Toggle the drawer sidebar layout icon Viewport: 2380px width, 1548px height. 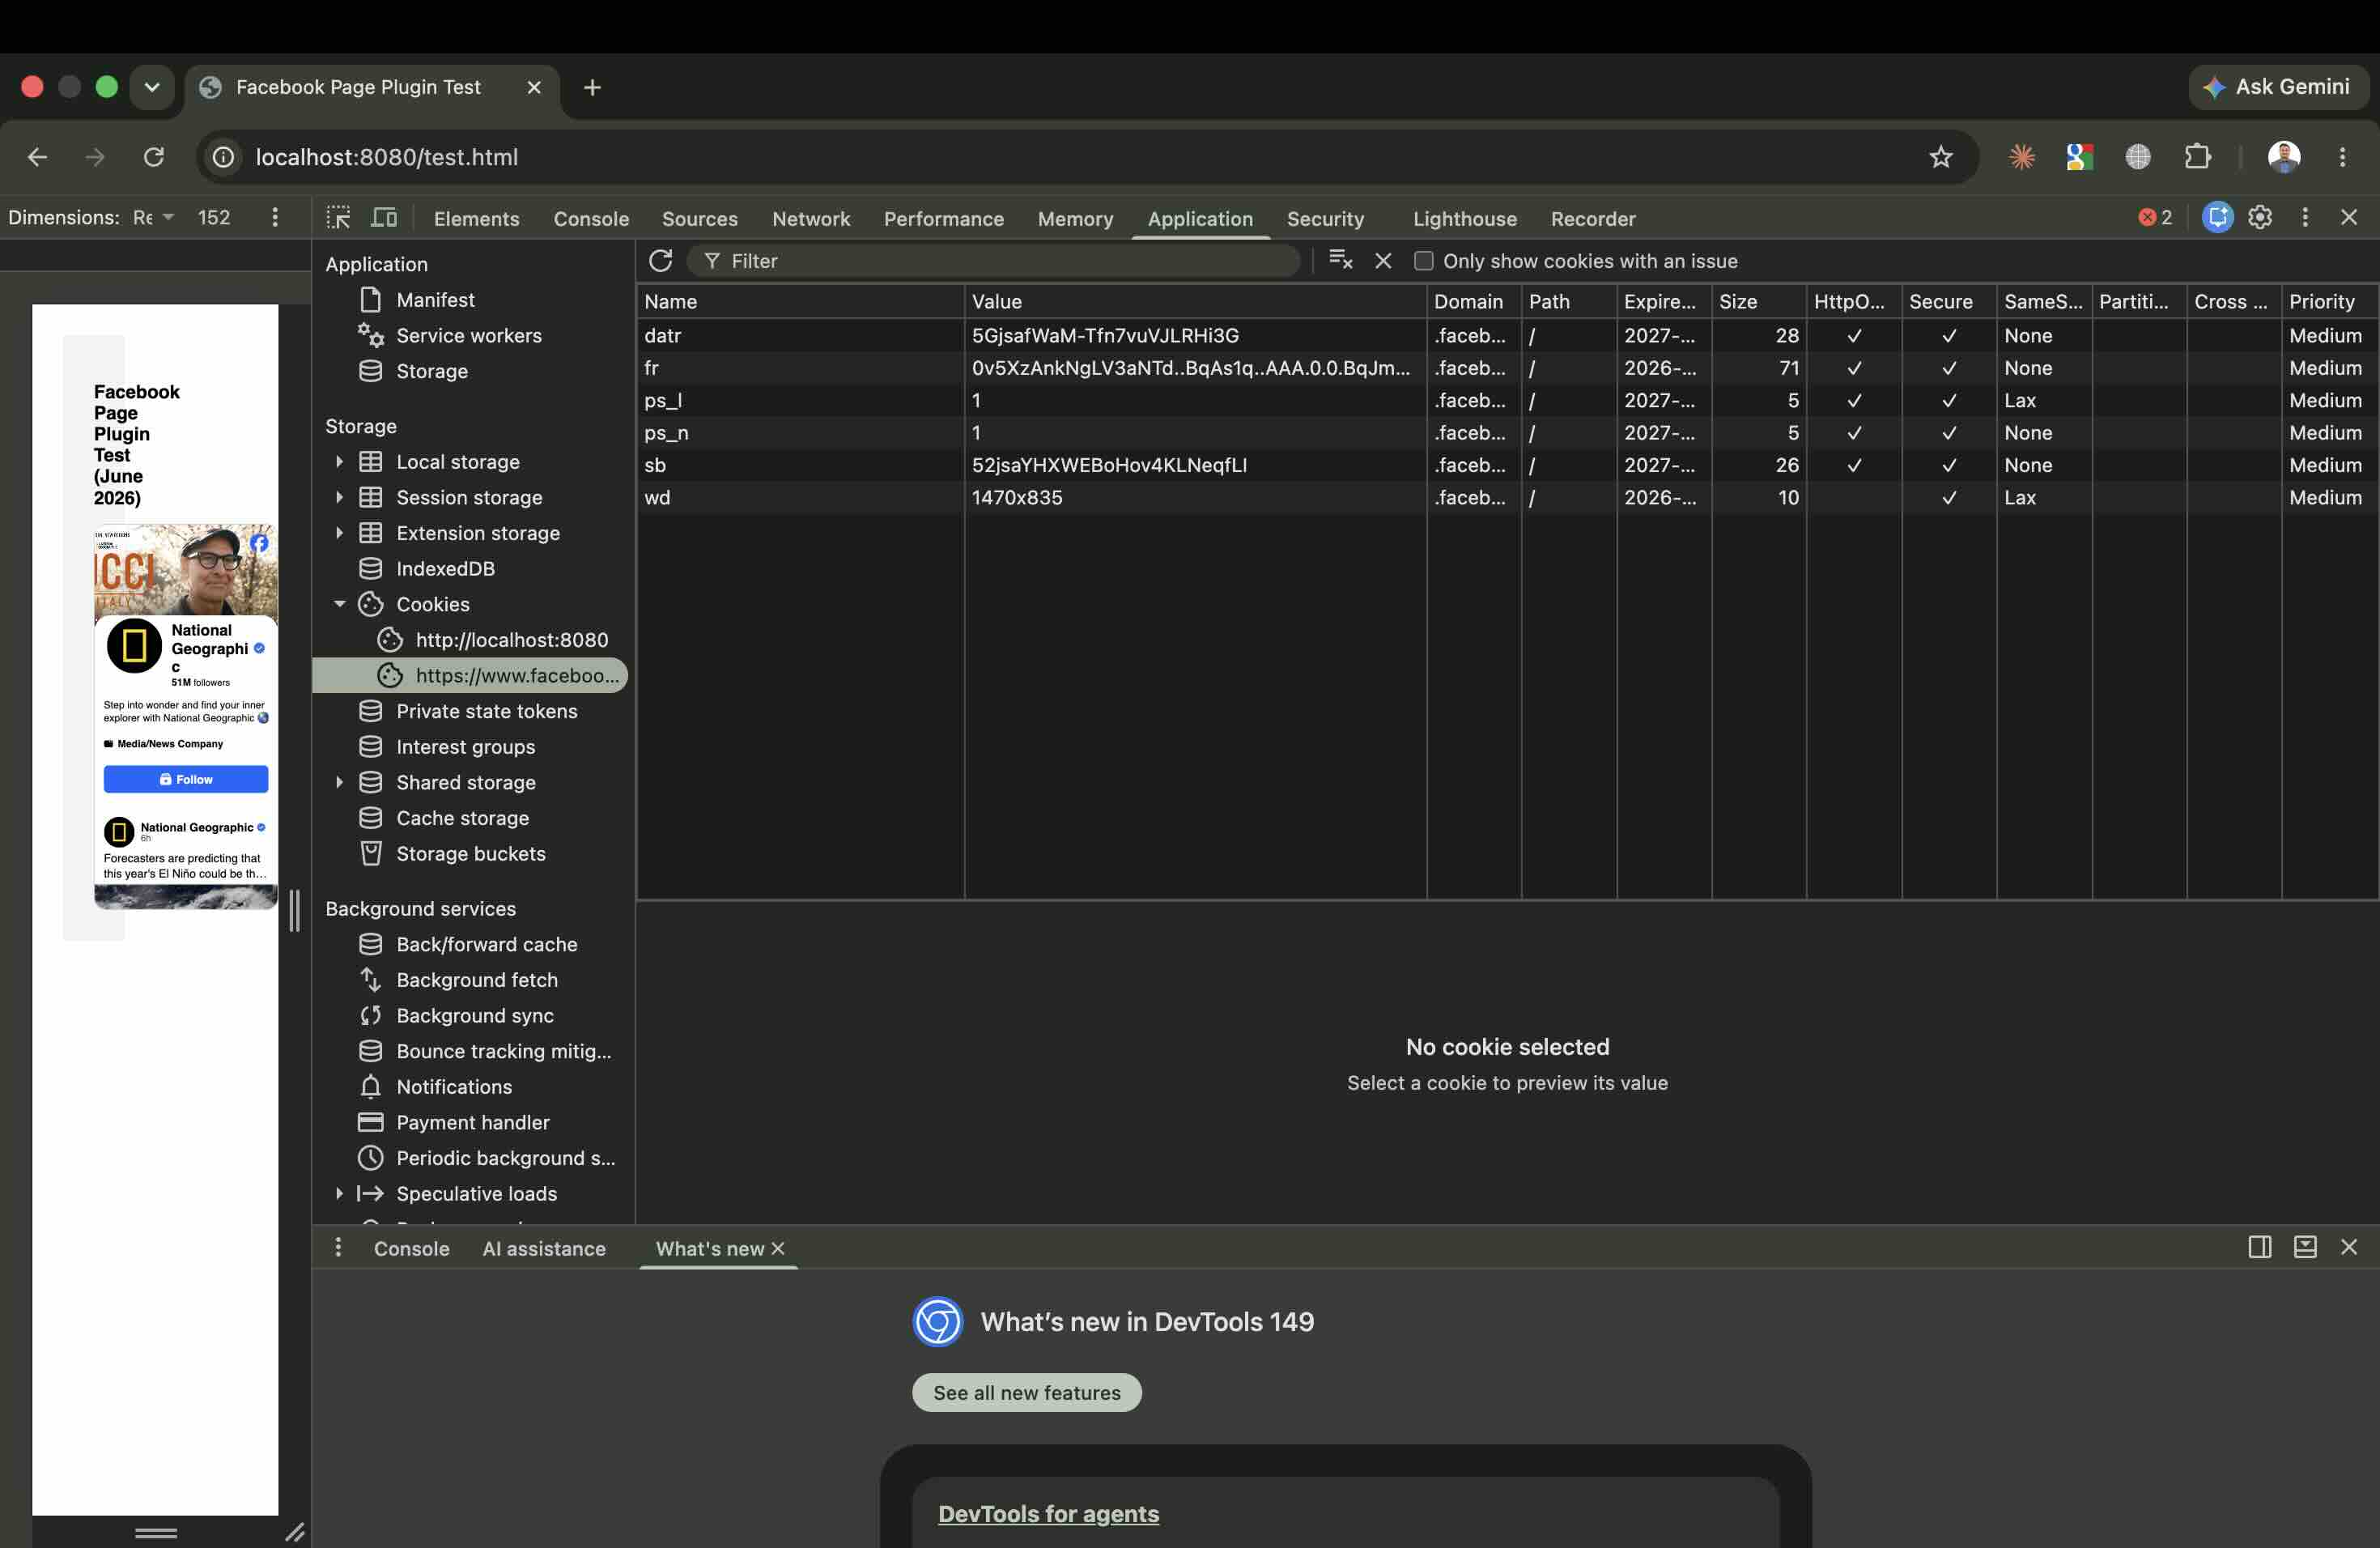(x=2260, y=1247)
